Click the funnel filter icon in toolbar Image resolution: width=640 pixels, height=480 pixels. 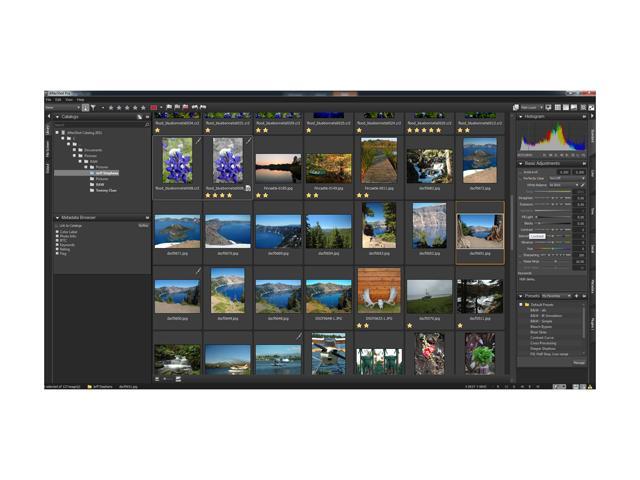[x=93, y=108]
